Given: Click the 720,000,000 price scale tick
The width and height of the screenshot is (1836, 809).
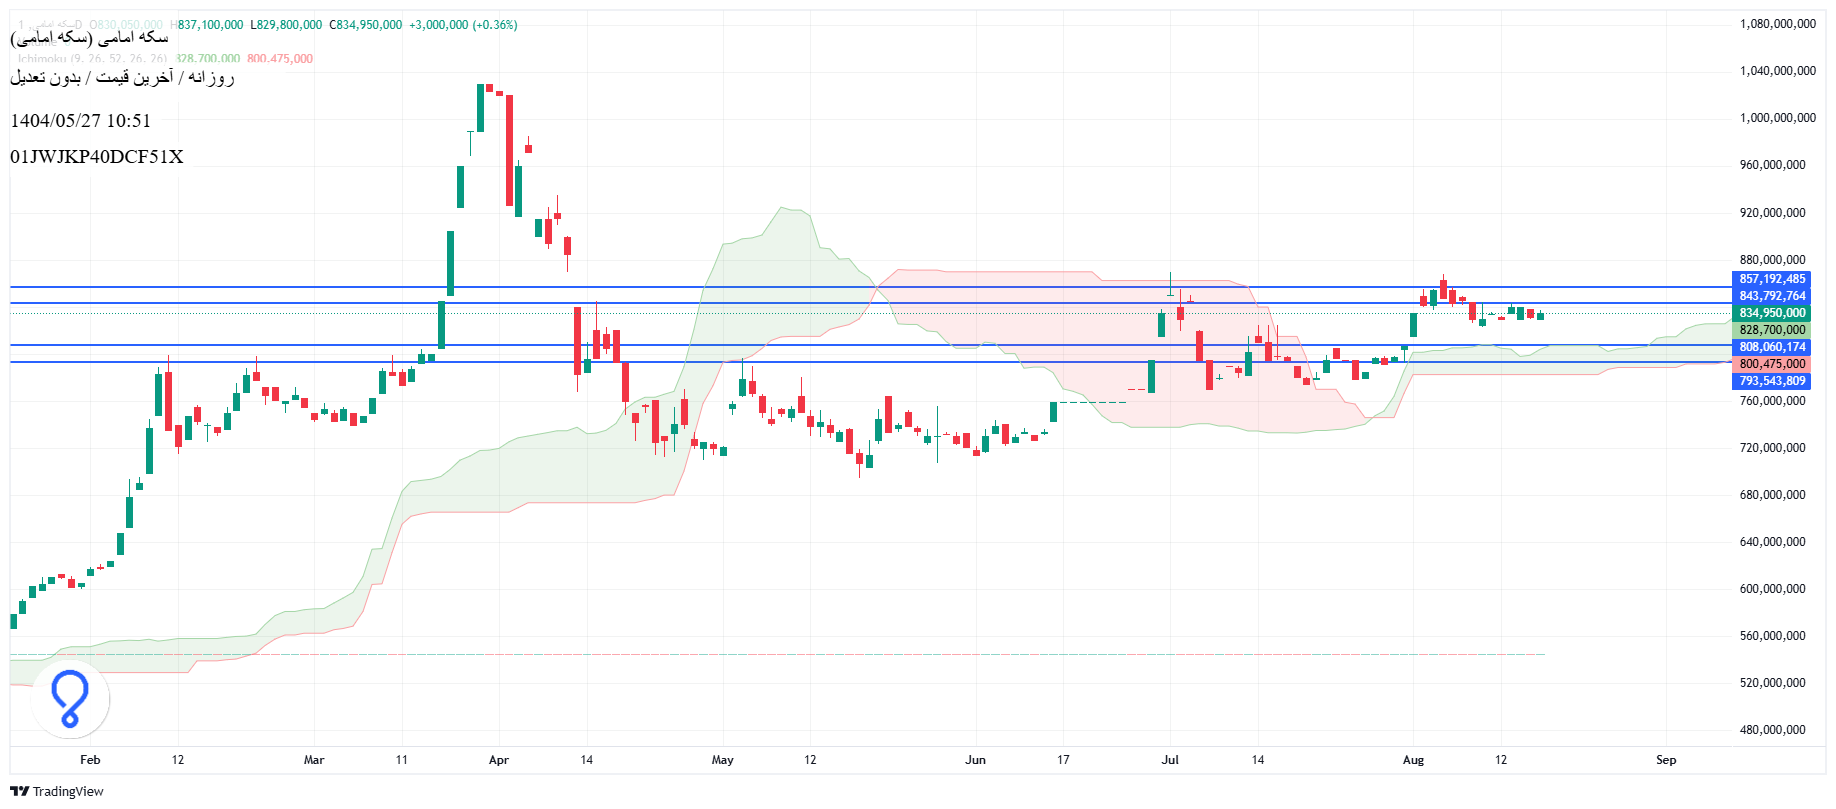Looking at the screenshot, I should (x=1773, y=448).
